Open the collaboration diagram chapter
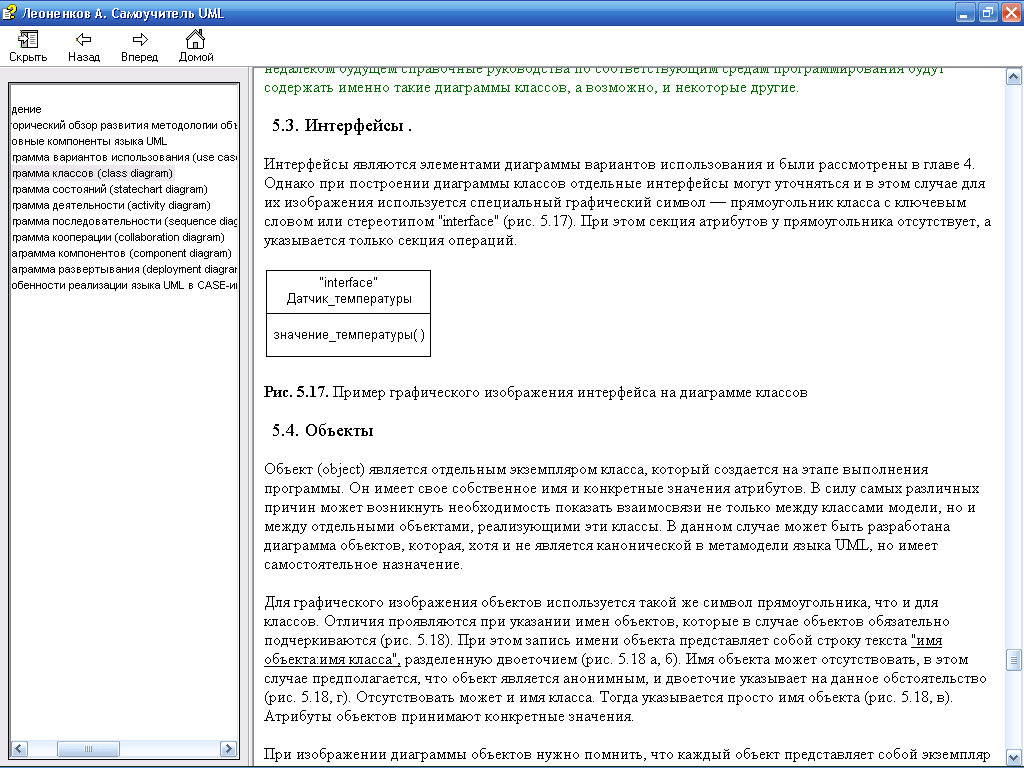The image size is (1024, 768). (118, 237)
